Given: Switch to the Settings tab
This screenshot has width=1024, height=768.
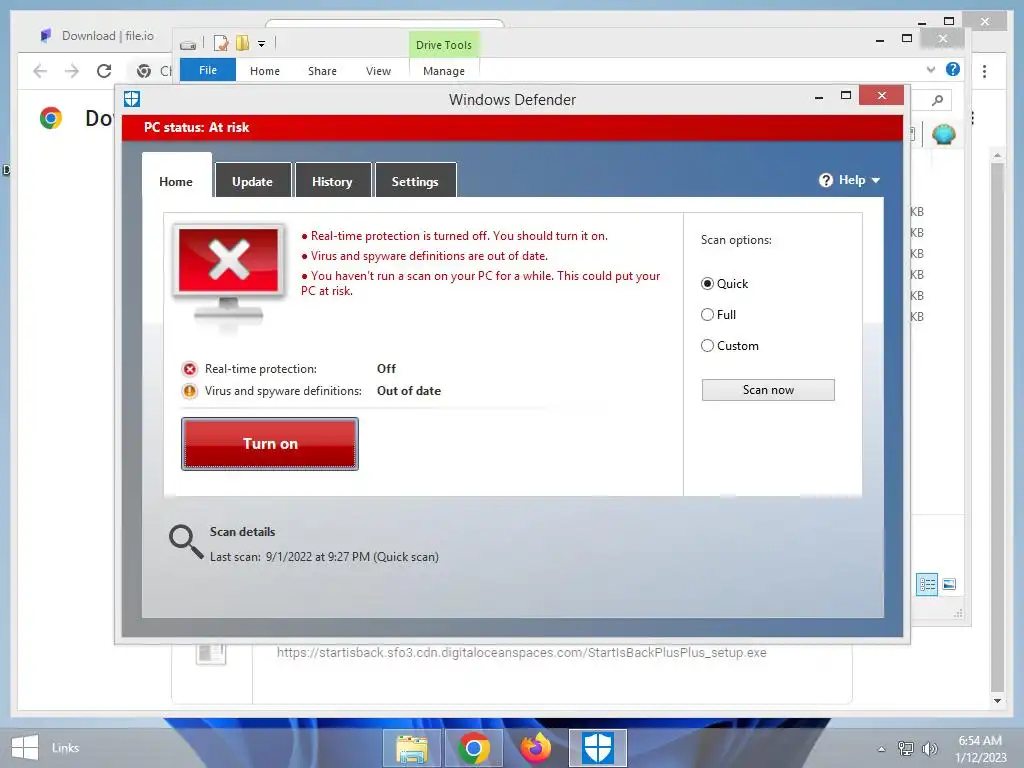Looking at the screenshot, I should 415,181.
